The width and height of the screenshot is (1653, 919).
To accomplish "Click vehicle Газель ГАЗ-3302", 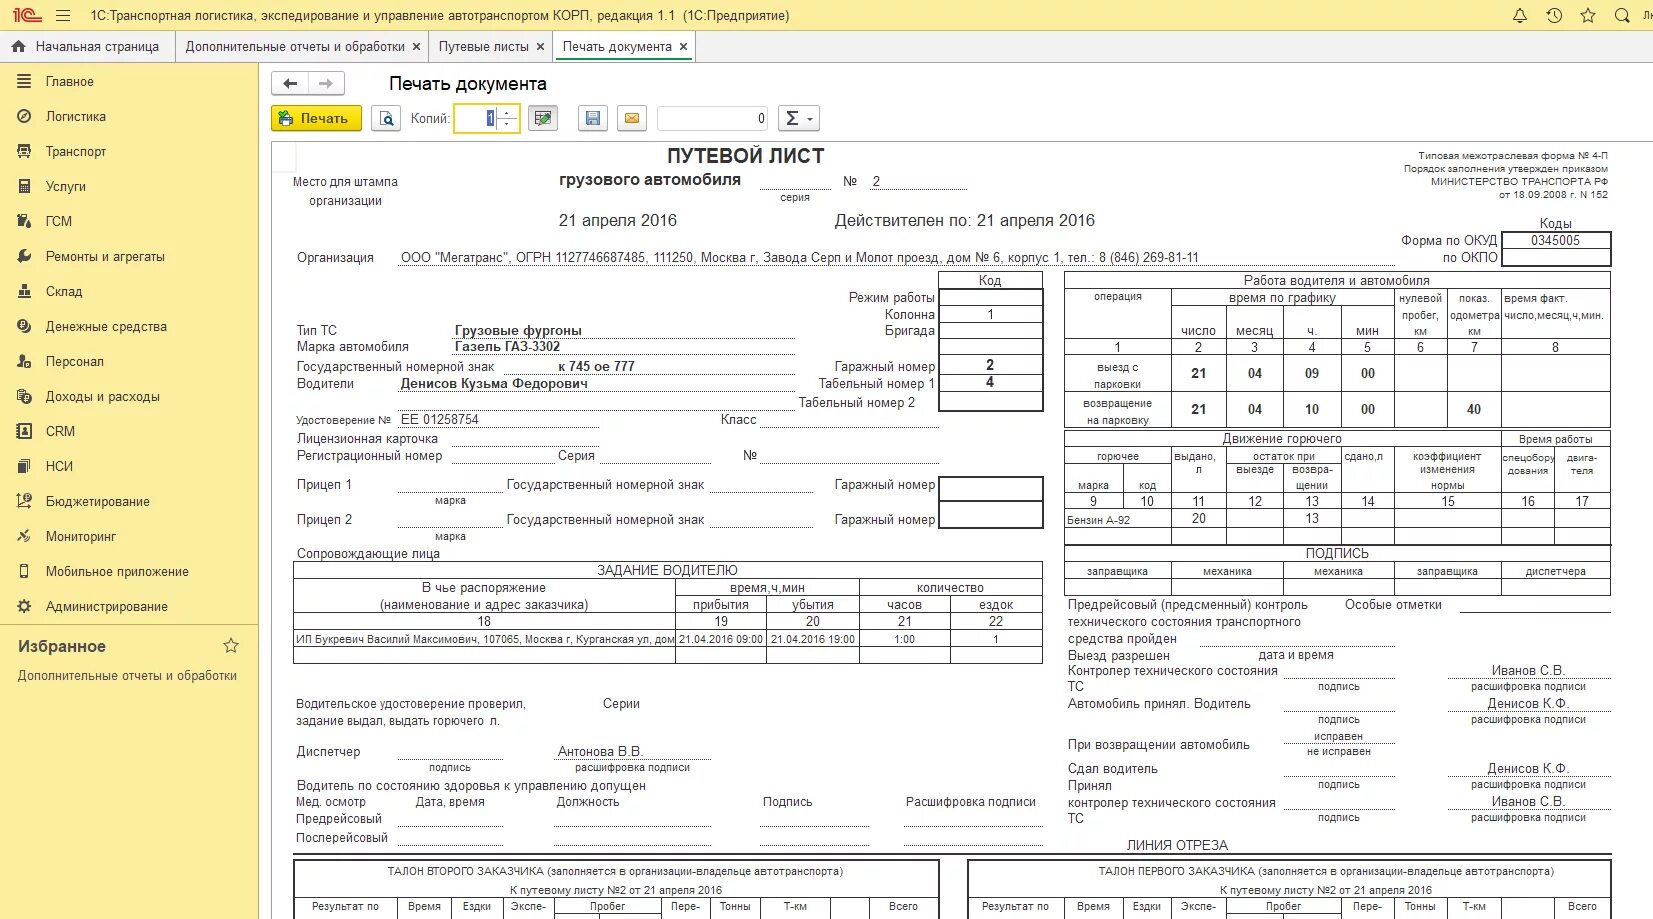I will click(x=507, y=347).
